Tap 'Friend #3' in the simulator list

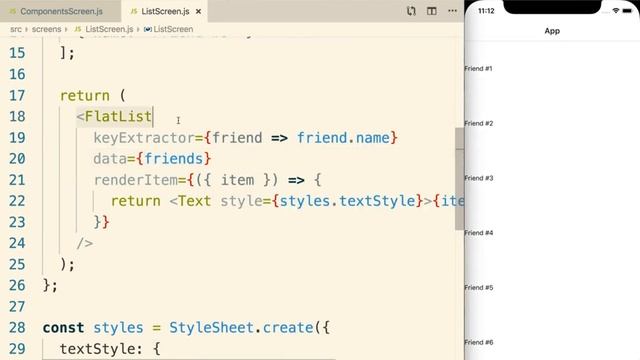479,178
